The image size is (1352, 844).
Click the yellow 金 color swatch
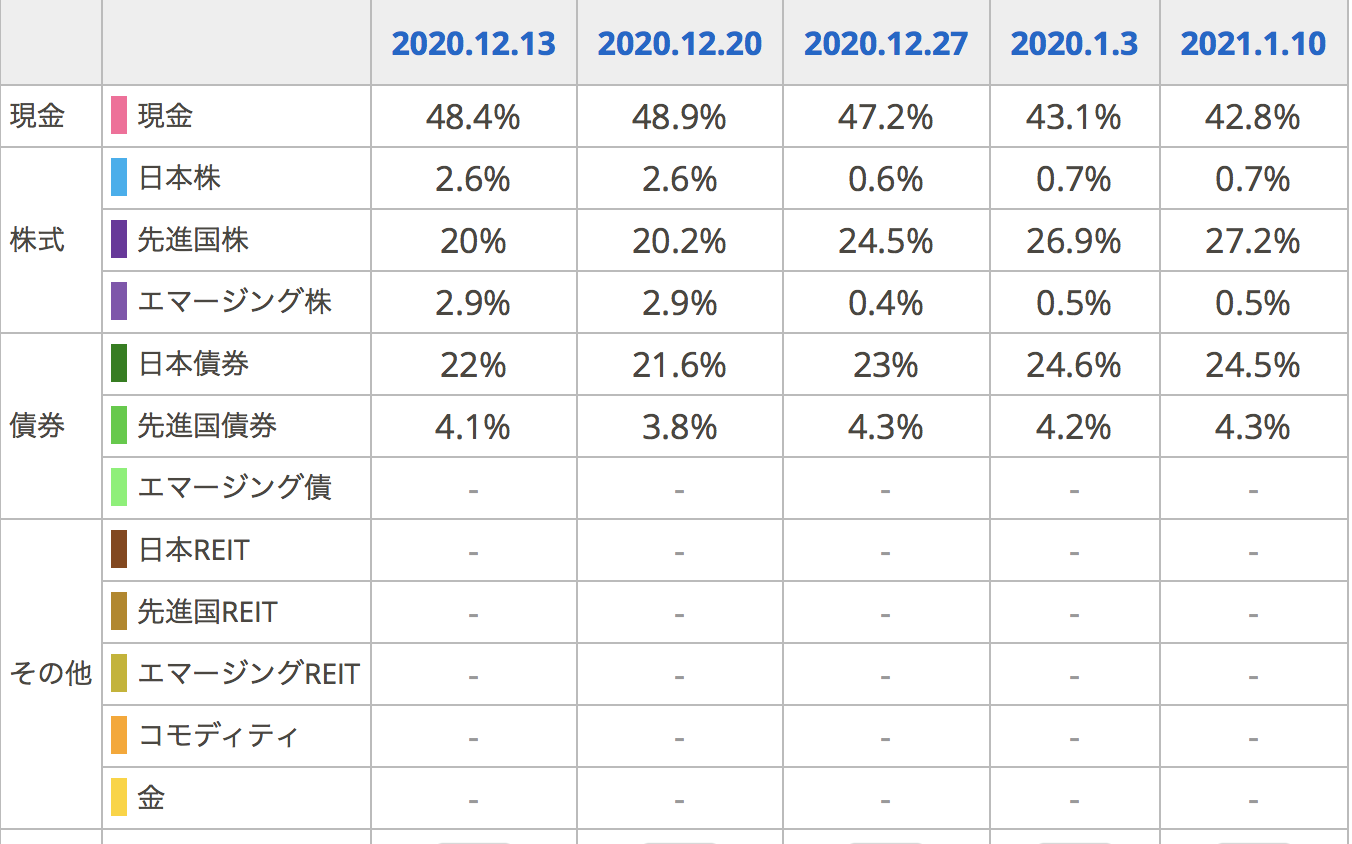119,798
